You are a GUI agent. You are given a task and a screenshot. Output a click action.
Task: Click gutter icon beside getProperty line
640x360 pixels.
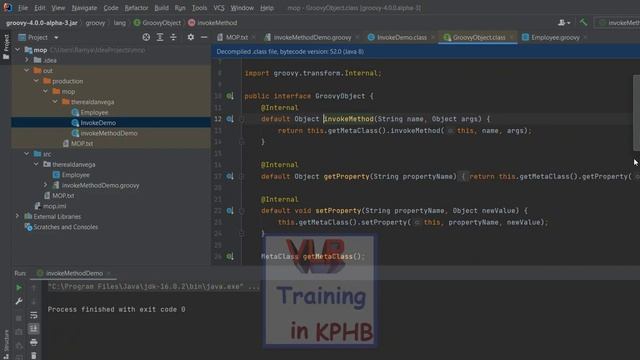click(230, 176)
